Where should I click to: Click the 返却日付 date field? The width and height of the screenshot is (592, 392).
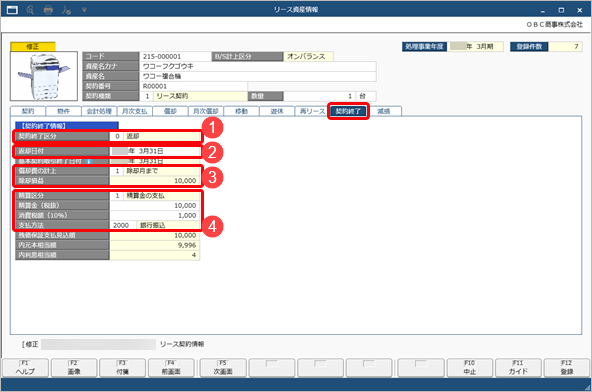155,151
